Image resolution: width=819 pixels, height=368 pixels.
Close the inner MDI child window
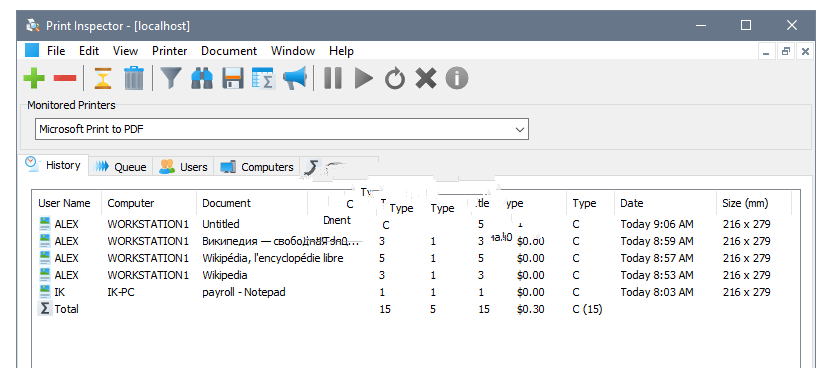click(805, 52)
